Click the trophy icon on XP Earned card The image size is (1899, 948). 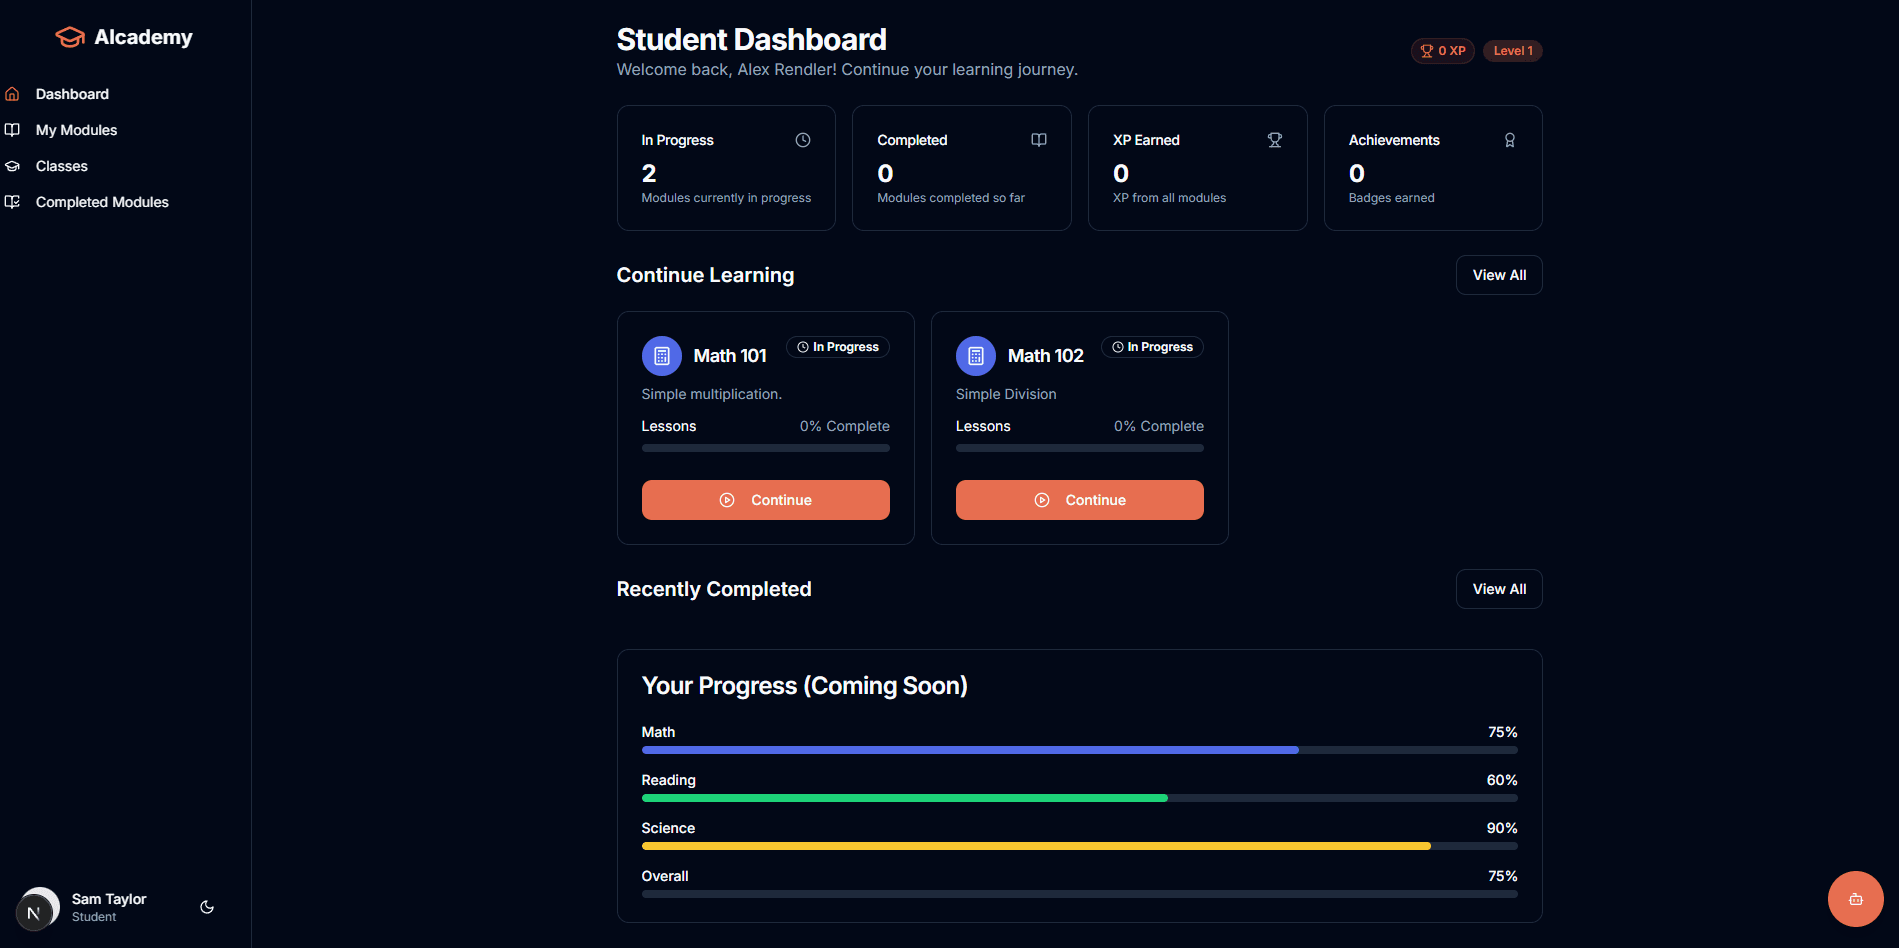1274,140
